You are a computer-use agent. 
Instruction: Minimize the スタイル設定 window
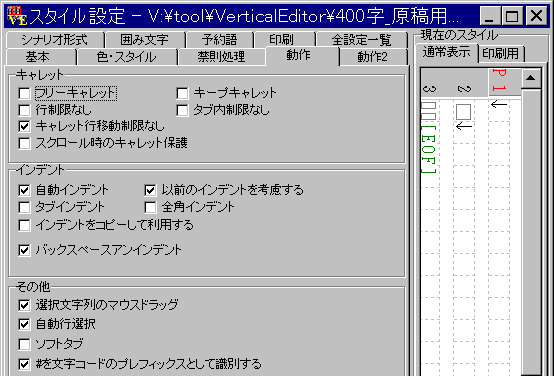pos(490,16)
